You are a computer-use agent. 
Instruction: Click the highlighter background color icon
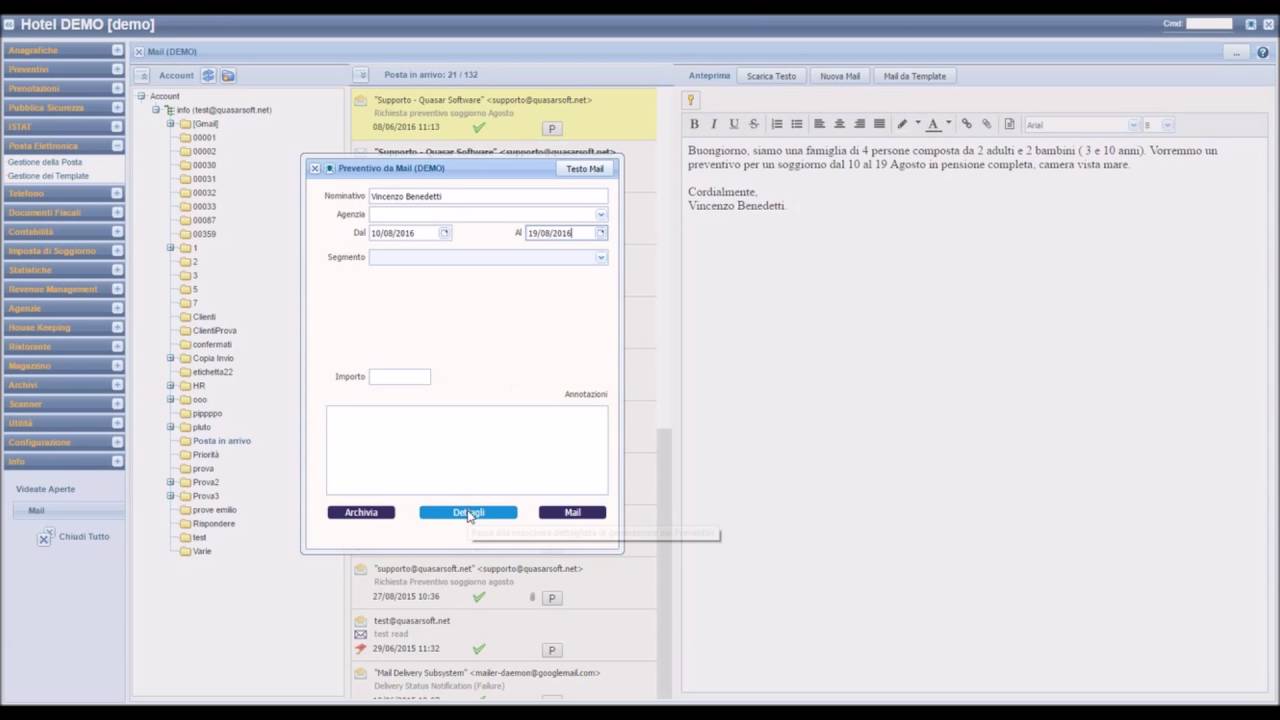[x=902, y=124]
